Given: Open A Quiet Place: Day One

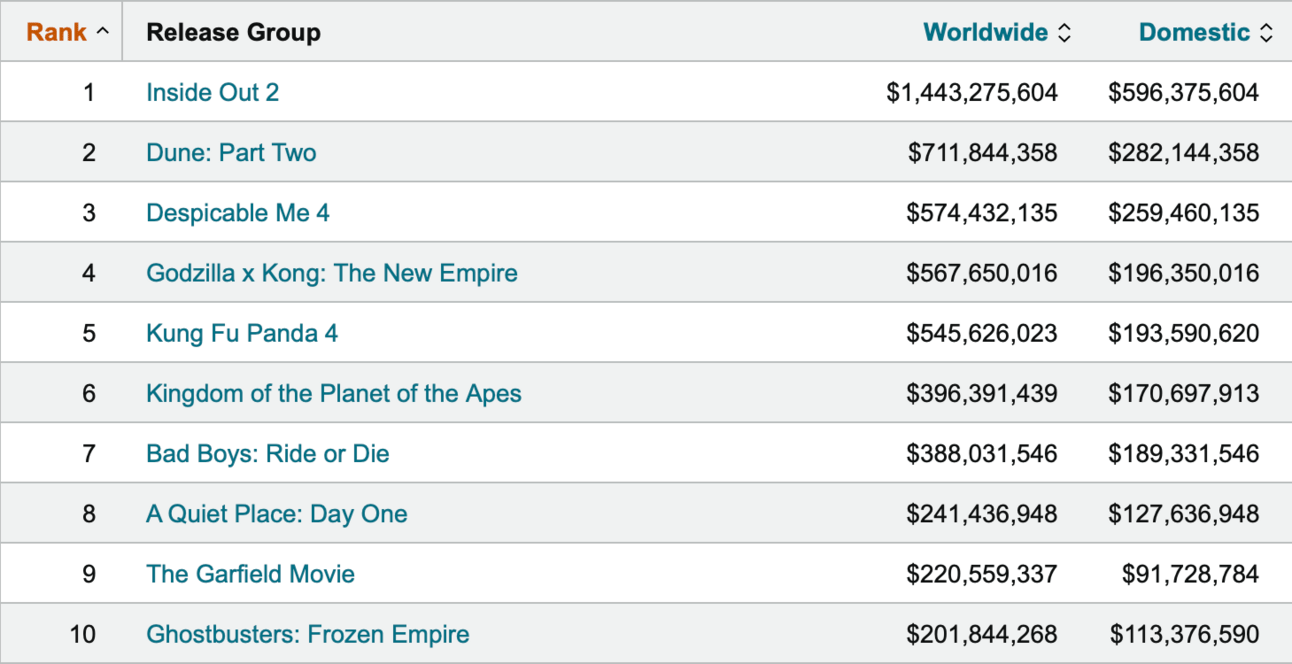Looking at the screenshot, I should (x=276, y=514).
